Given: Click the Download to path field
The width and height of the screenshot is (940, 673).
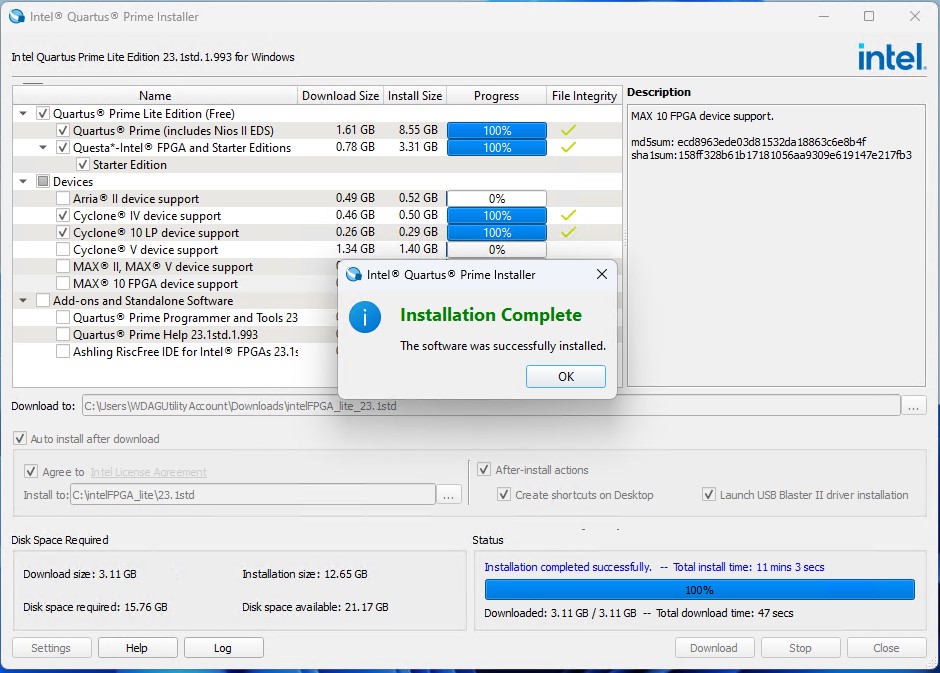Looking at the screenshot, I should (491, 406).
